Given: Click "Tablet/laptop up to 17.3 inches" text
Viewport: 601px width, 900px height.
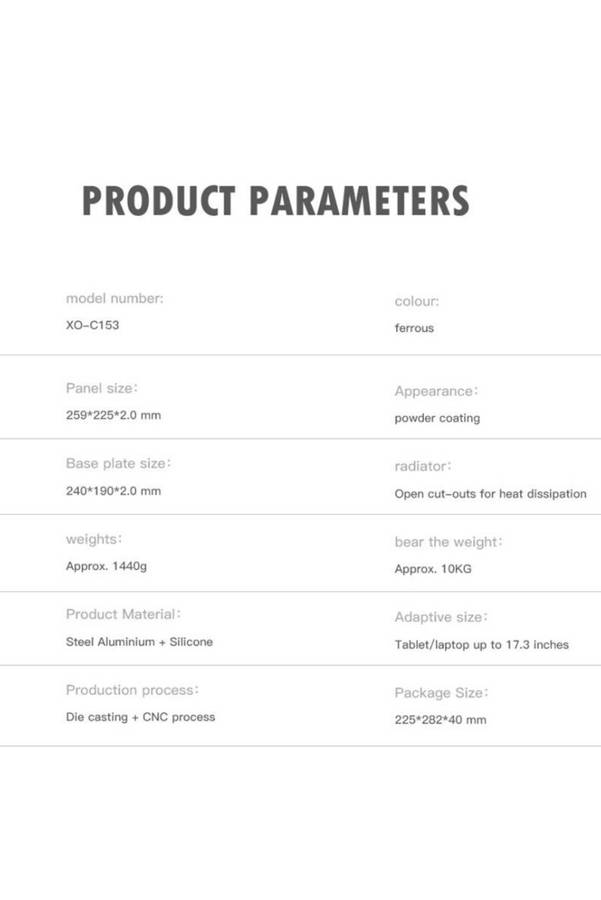Looking at the screenshot, I should coord(481,645).
